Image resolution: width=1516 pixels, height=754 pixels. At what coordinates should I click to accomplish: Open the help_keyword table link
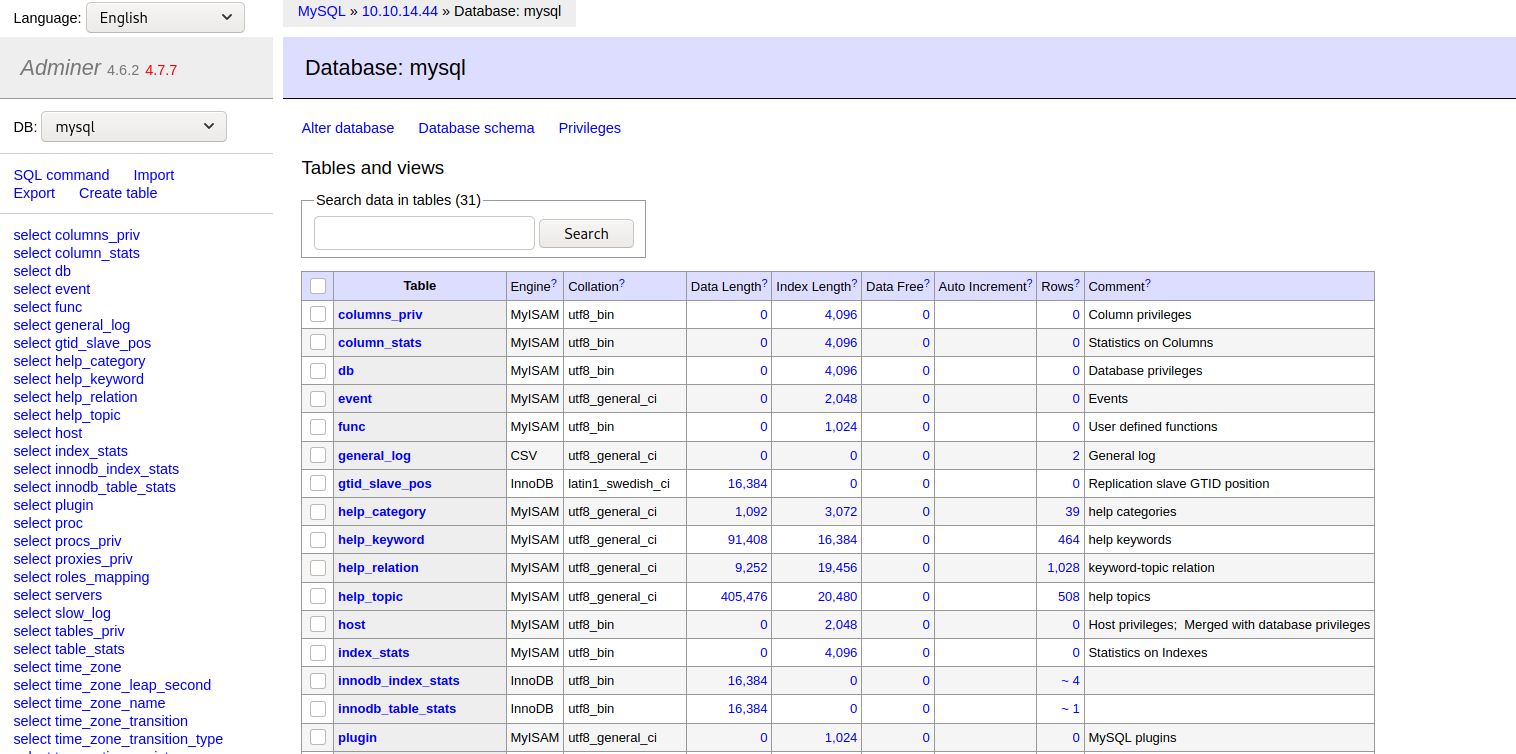click(x=381, y=539)
